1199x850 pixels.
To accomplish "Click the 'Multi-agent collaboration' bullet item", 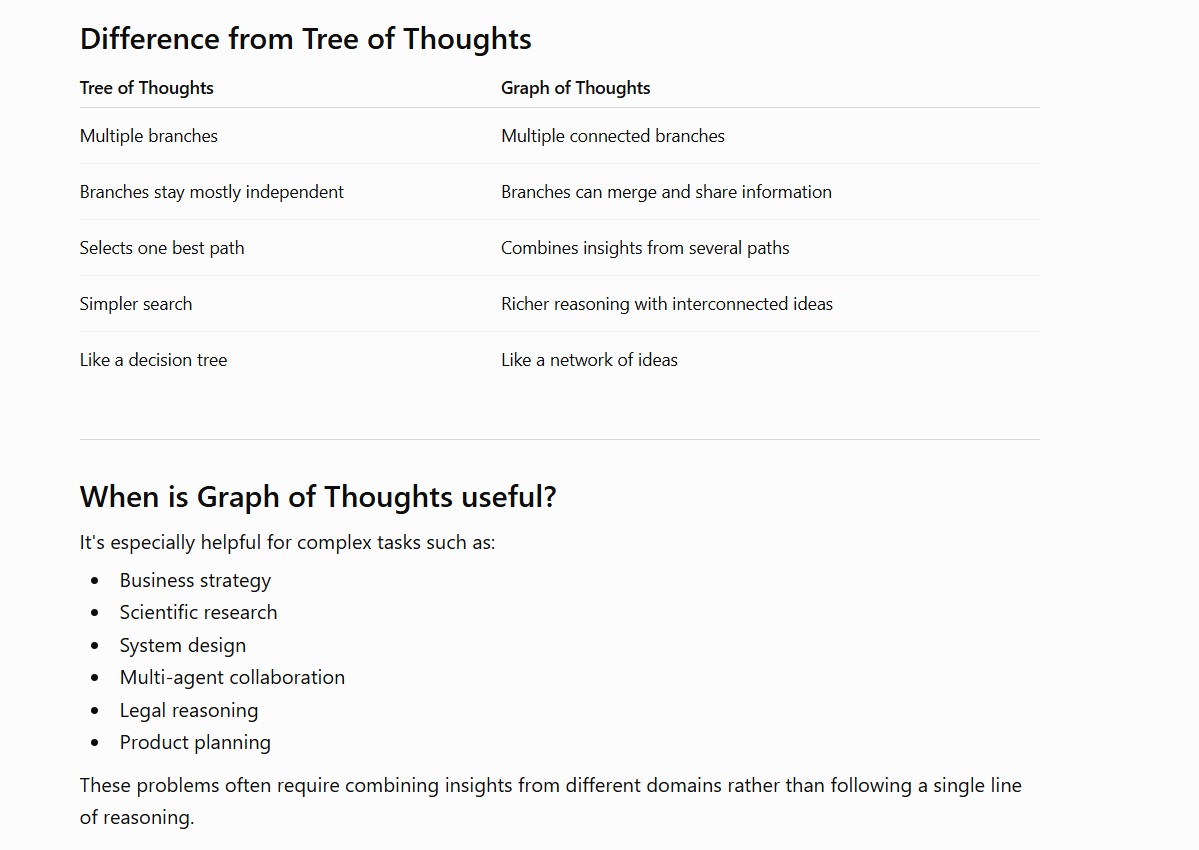I will pyautogui.click(x=232, y=677).
